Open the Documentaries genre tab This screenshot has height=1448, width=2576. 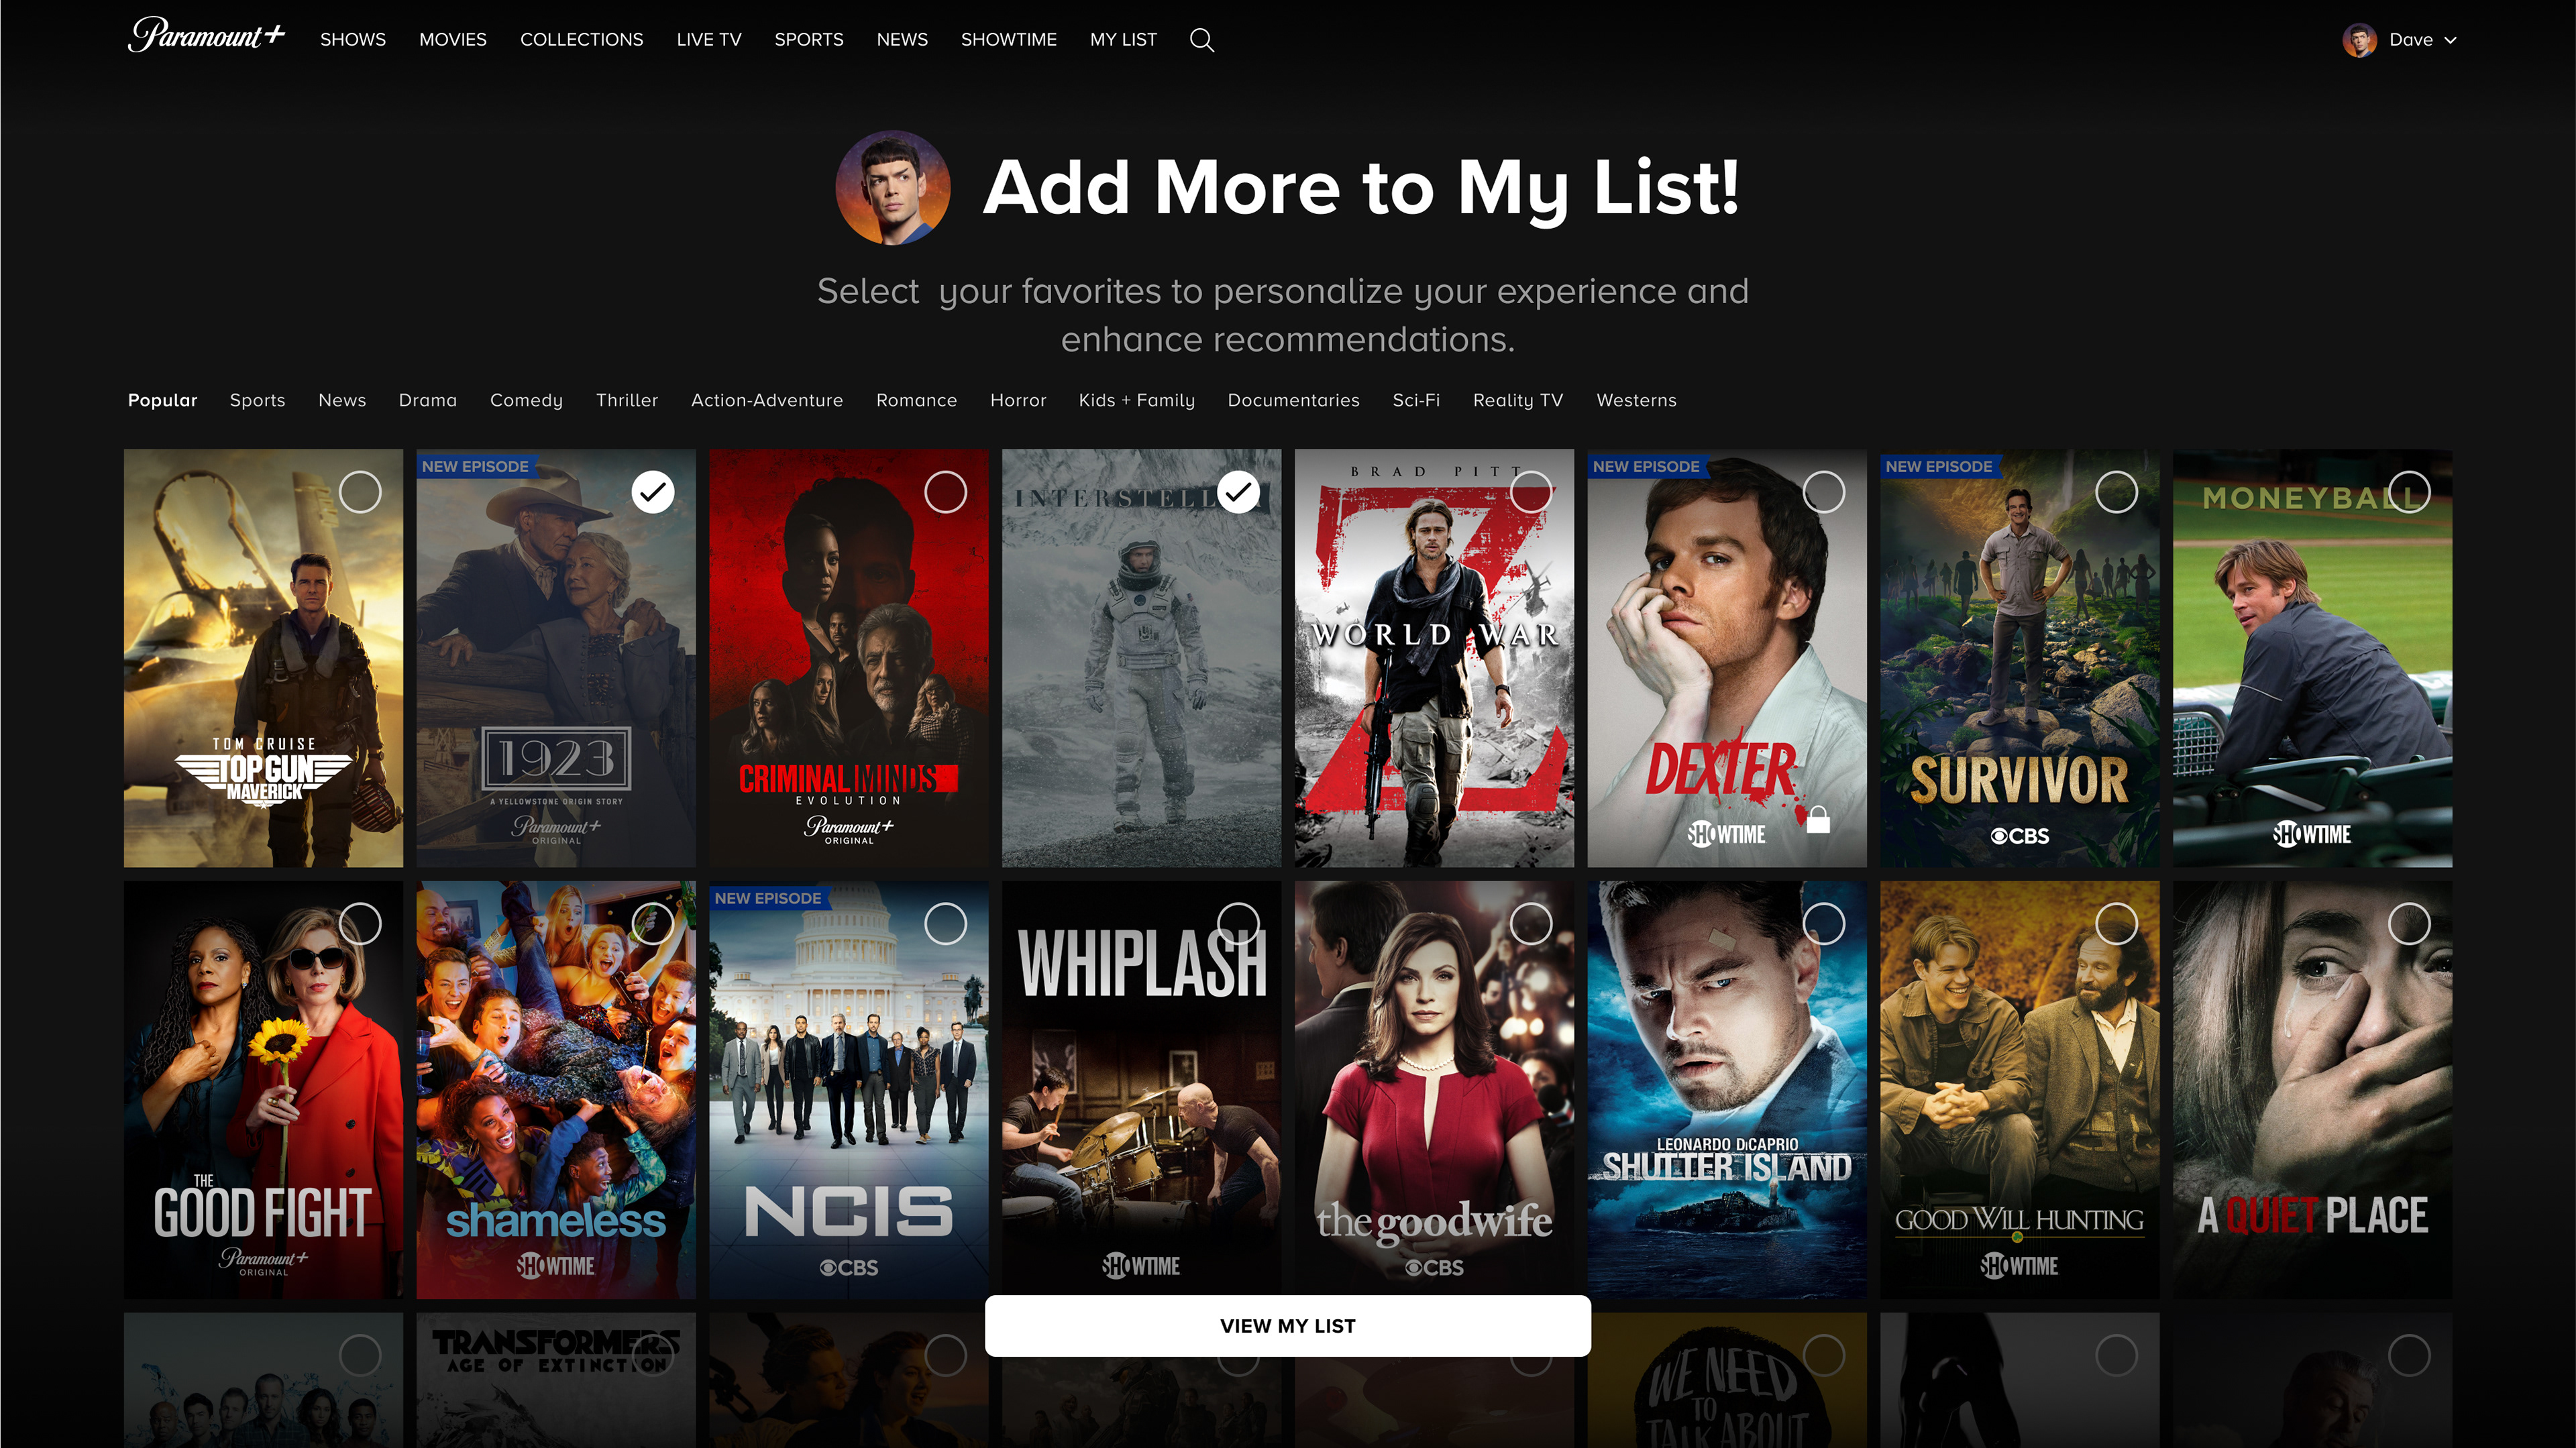[x=1293, y=400]
